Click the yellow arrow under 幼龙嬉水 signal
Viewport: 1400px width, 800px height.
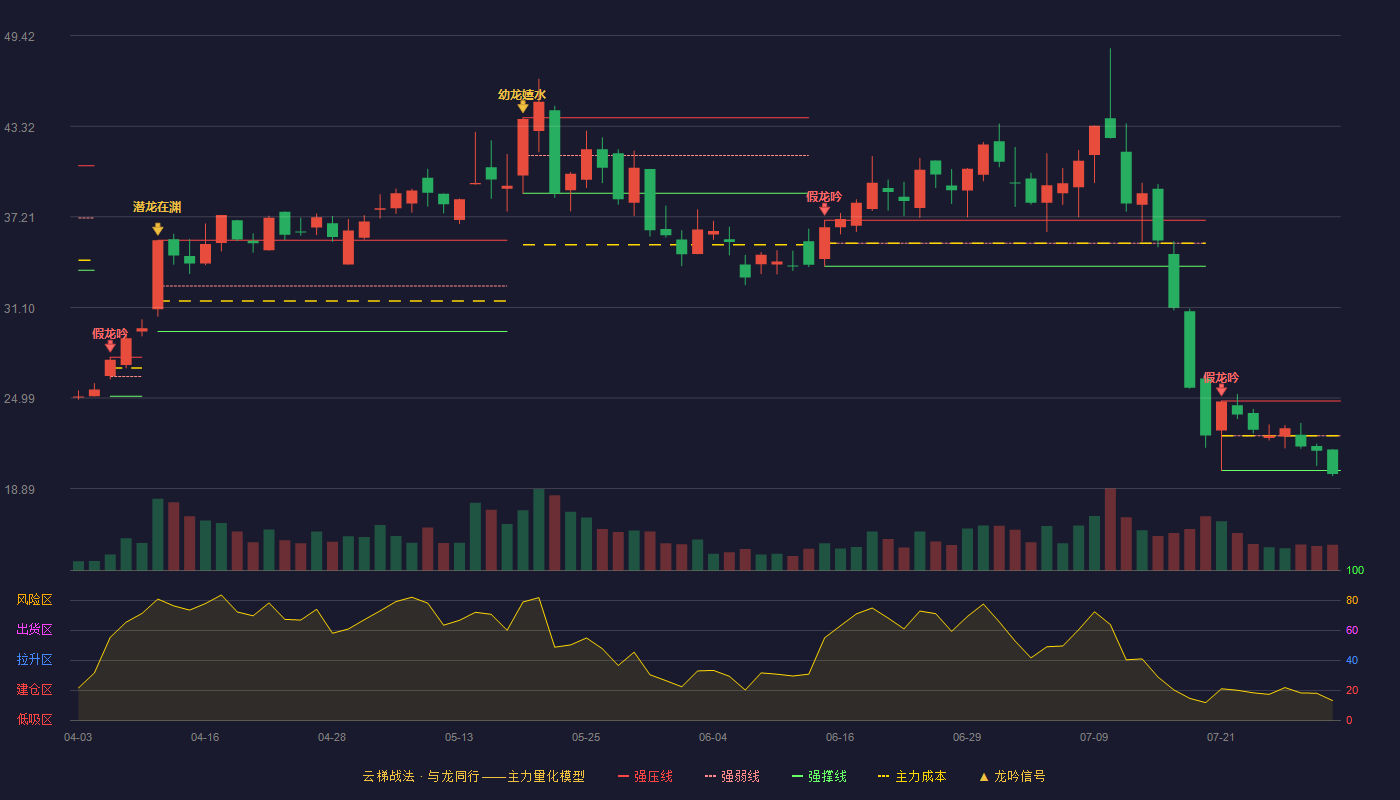(x=523, y=107)
